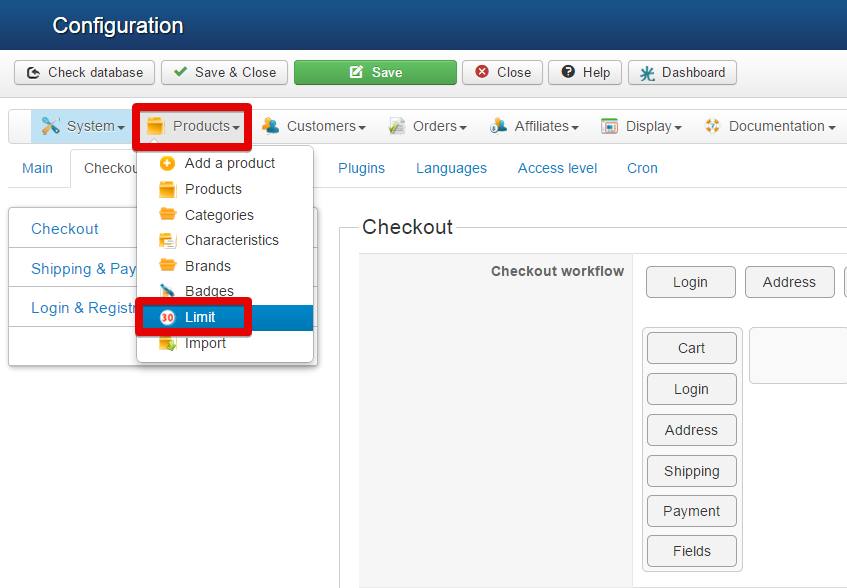Click the folder icon beside Categories

click(167, 214)
